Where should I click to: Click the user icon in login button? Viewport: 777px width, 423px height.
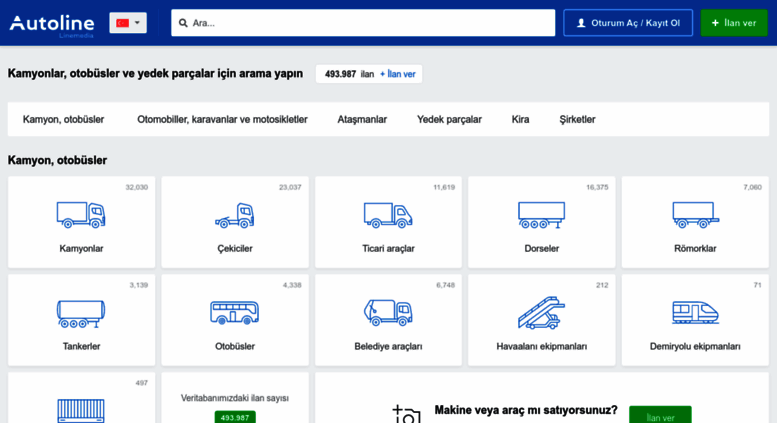click(x=581, y=23)
